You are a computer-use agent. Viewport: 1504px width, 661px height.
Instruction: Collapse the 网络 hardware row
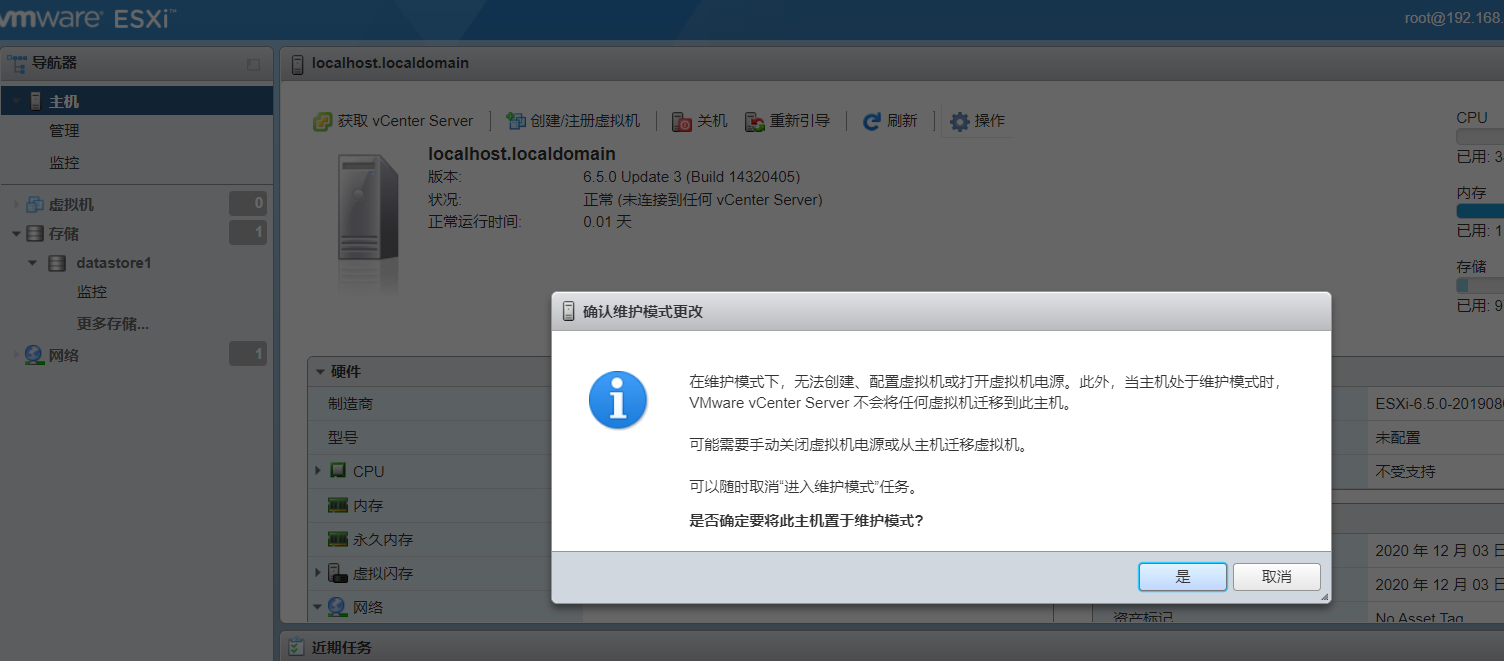[x=318, y=606]
